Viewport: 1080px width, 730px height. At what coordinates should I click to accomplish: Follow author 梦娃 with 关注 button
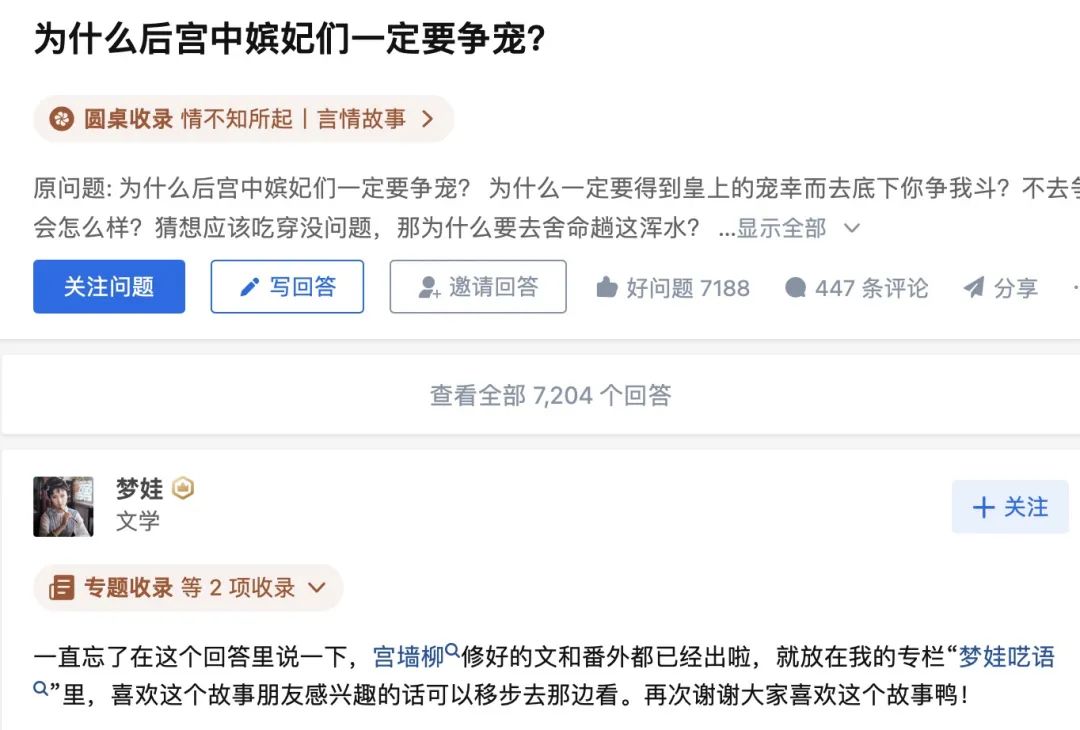tap(1009, 507)
